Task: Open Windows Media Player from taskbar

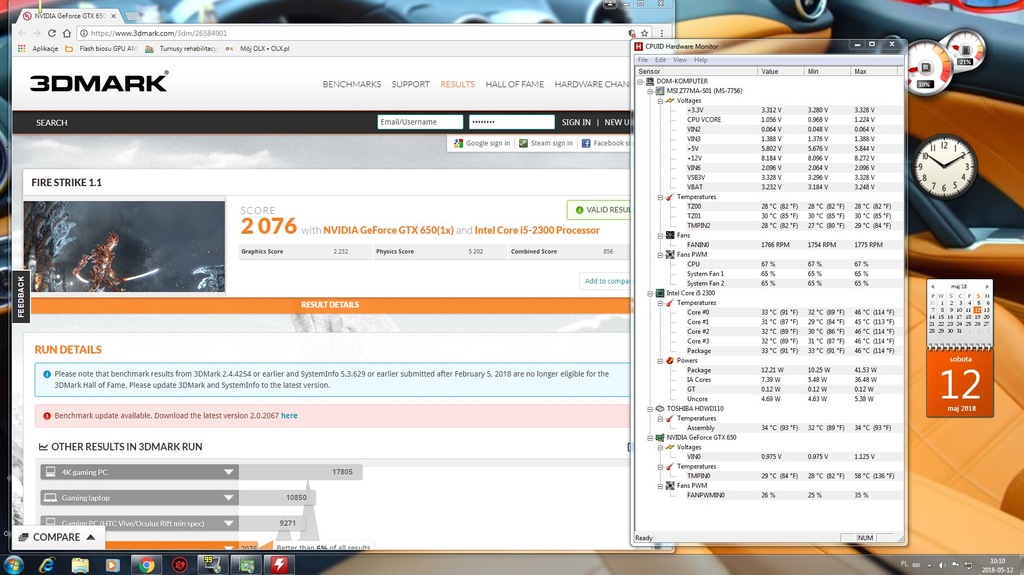Action: [x=112, y=565]
